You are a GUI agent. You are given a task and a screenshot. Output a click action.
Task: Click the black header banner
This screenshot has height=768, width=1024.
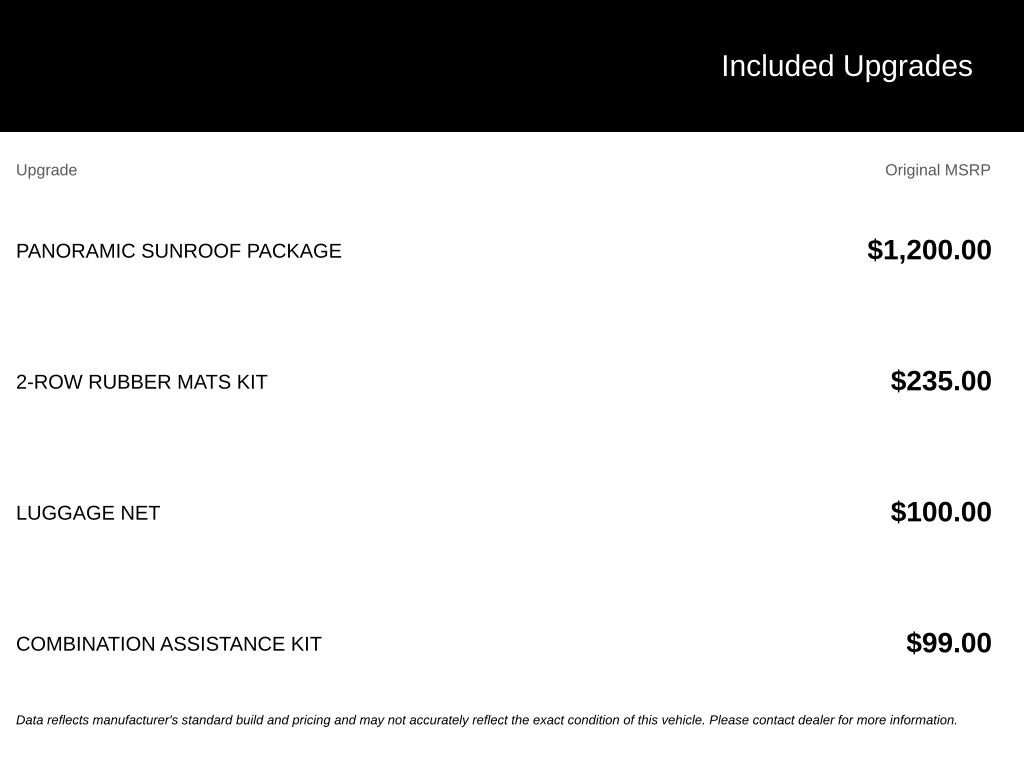tap(512, 66)
